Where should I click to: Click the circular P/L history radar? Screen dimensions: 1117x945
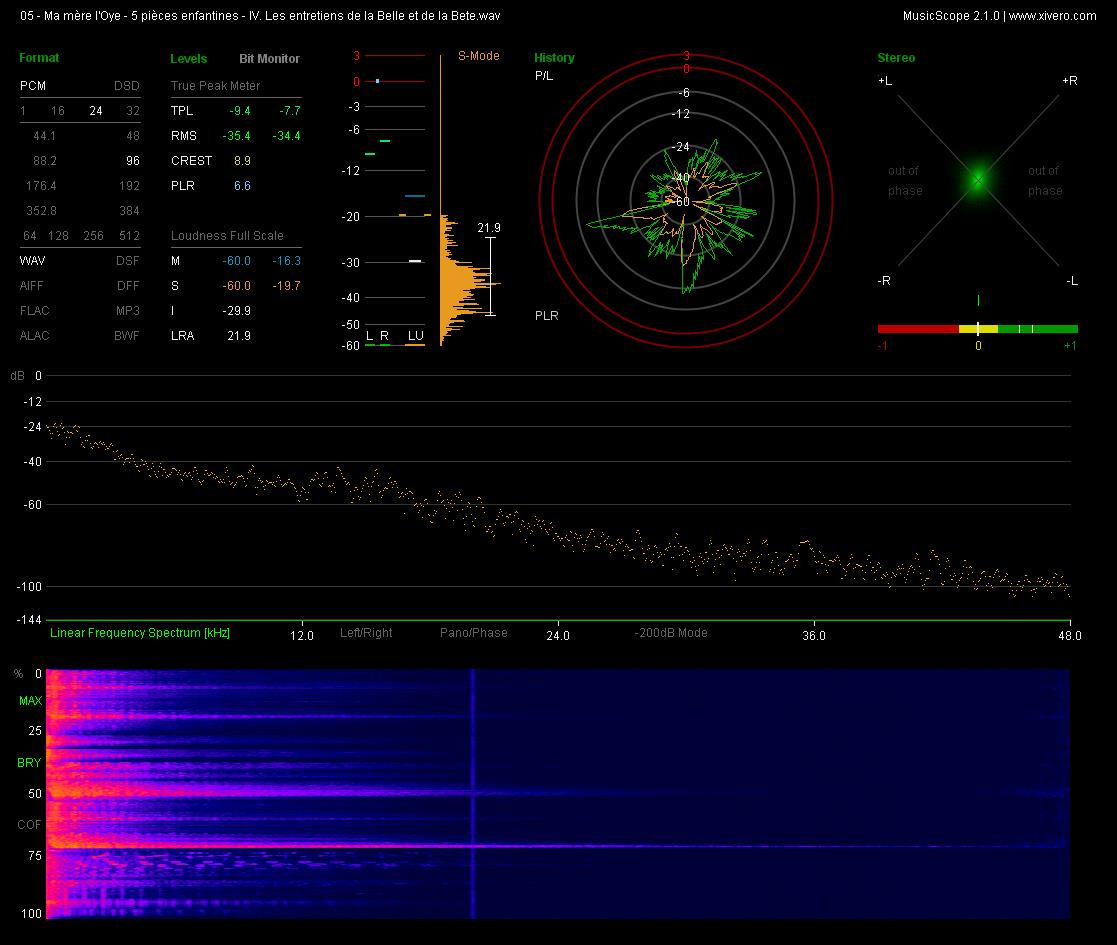click(x=685, y=201)
